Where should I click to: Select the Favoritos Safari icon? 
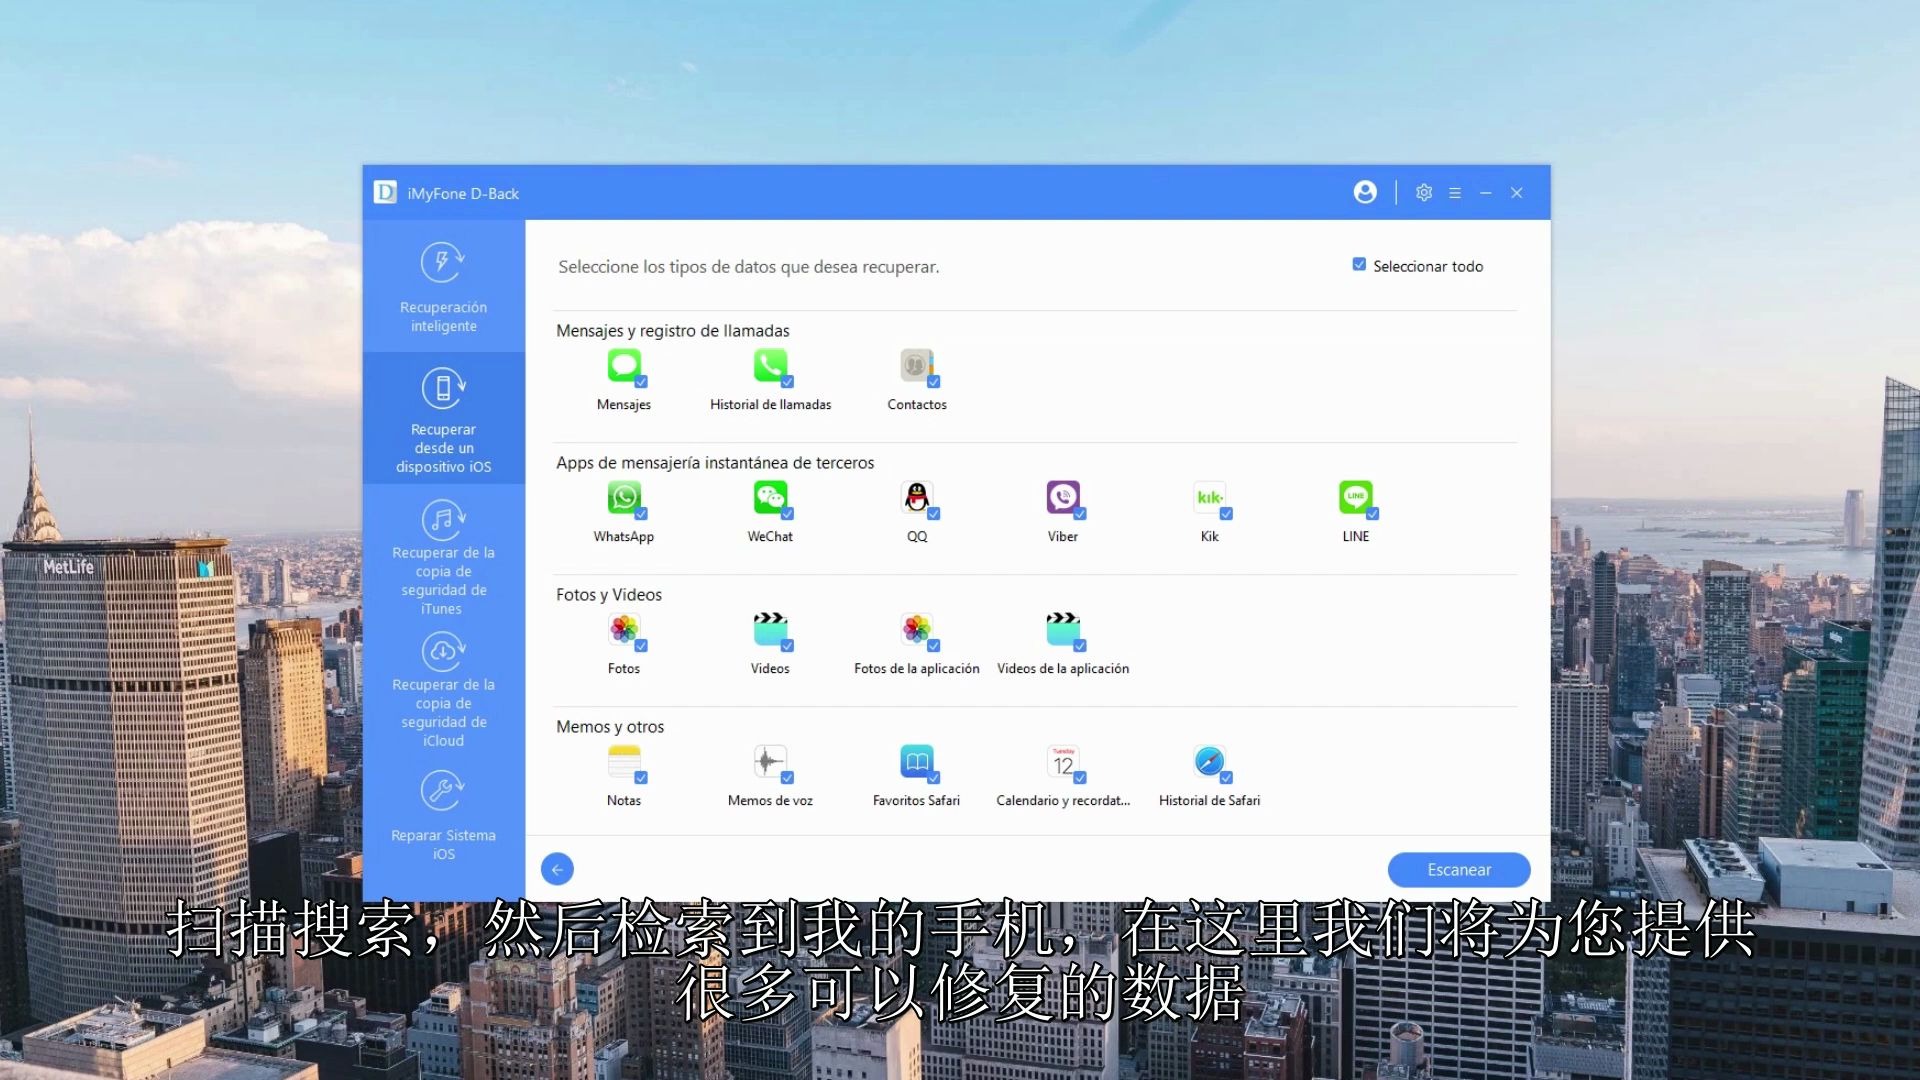click(x=916, y=762)
